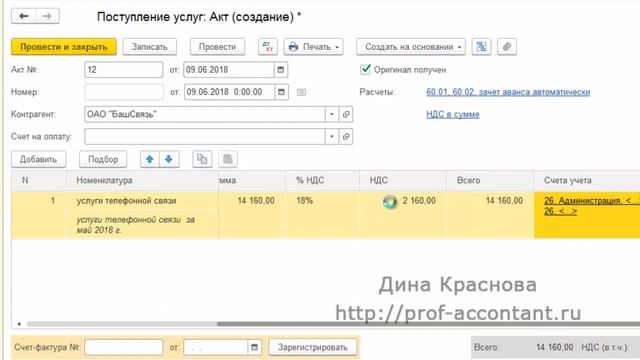This screenshot has width=640, height=360.
Task: Click % НДС column header
Action: [322, 180]
